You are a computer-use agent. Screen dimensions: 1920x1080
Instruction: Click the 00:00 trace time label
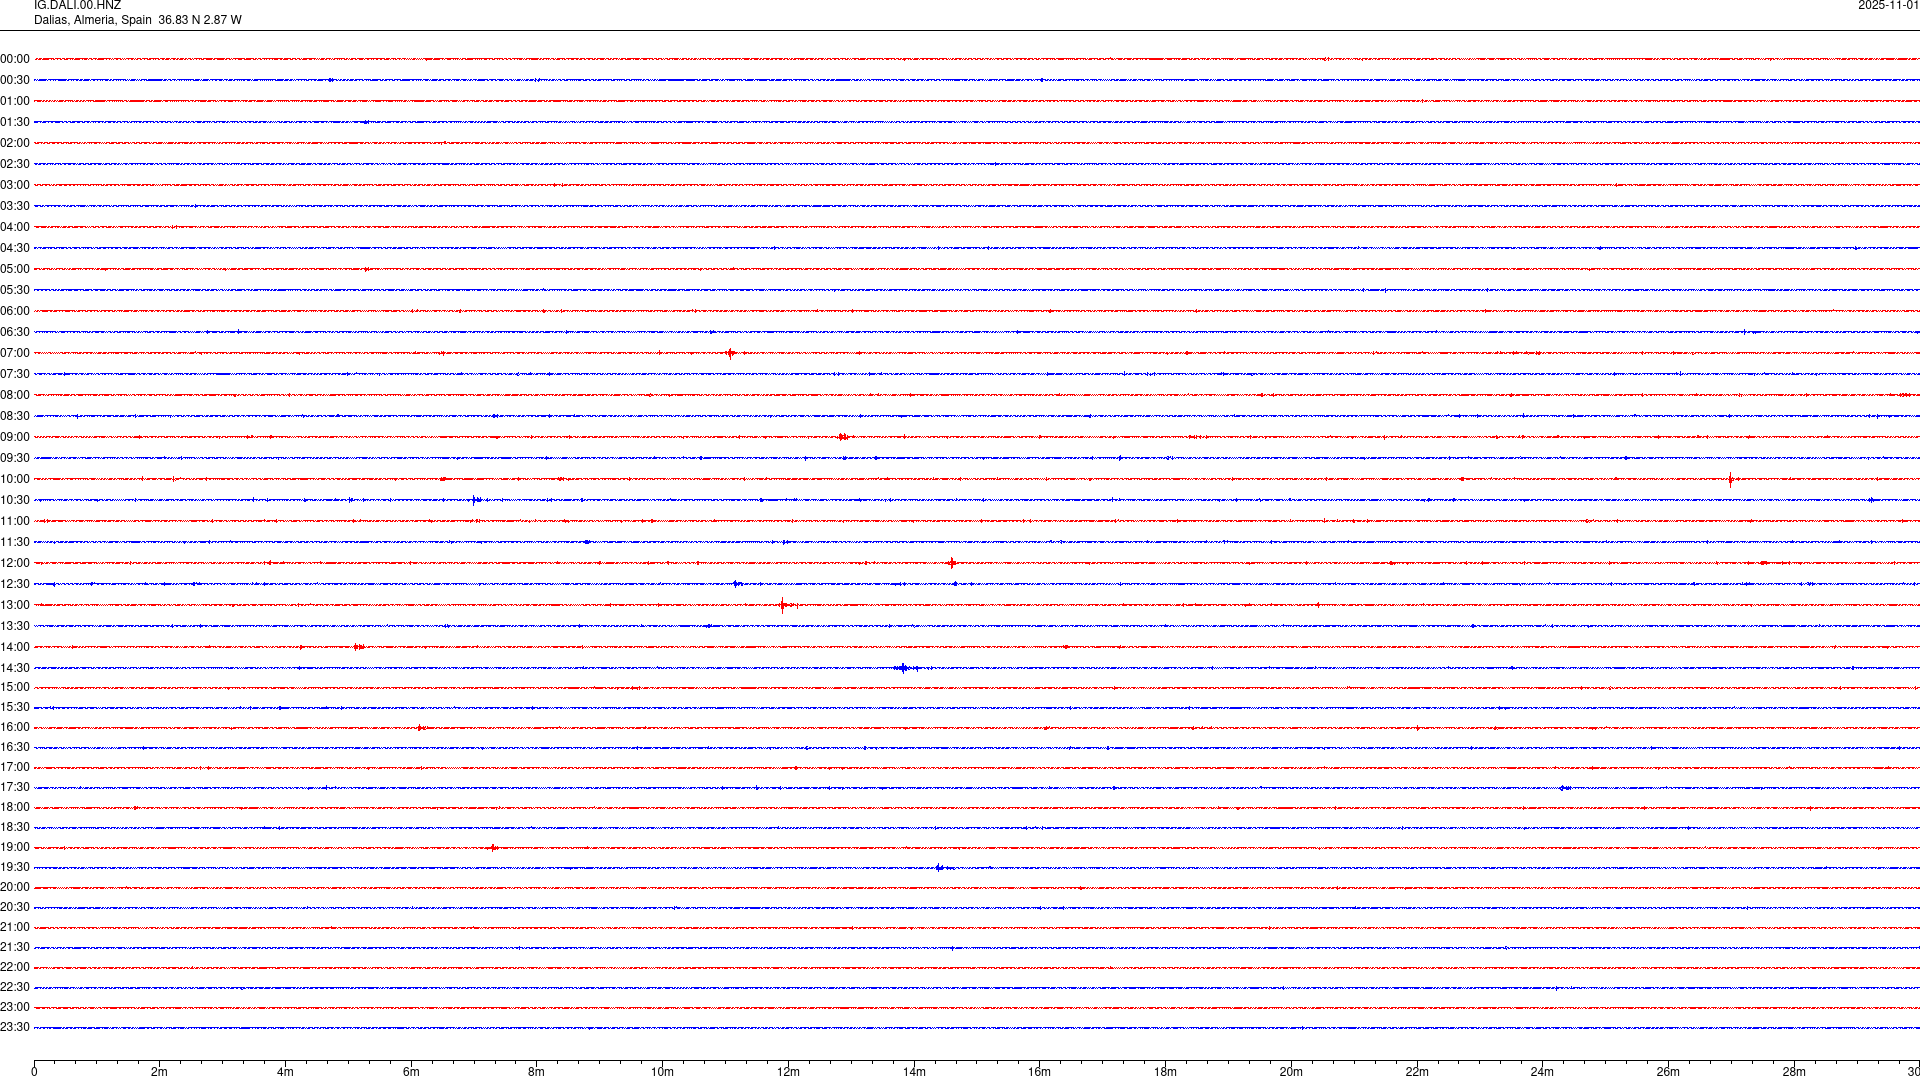click(x=15, y=59)
